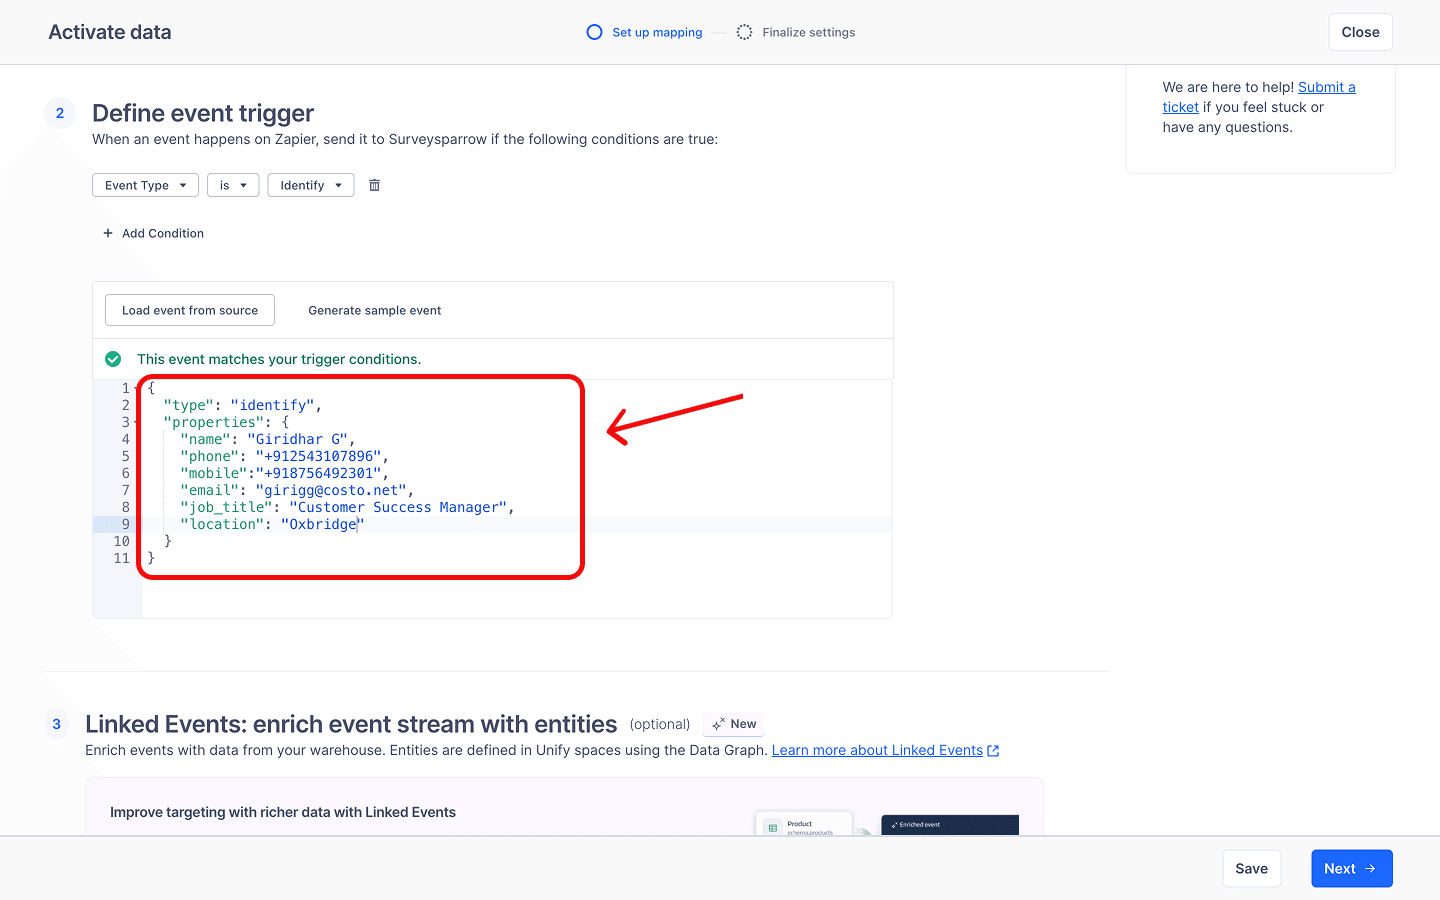The image size is (1440, 900).
Task: Click the green checkmark status icon
Action: point(113,359)
